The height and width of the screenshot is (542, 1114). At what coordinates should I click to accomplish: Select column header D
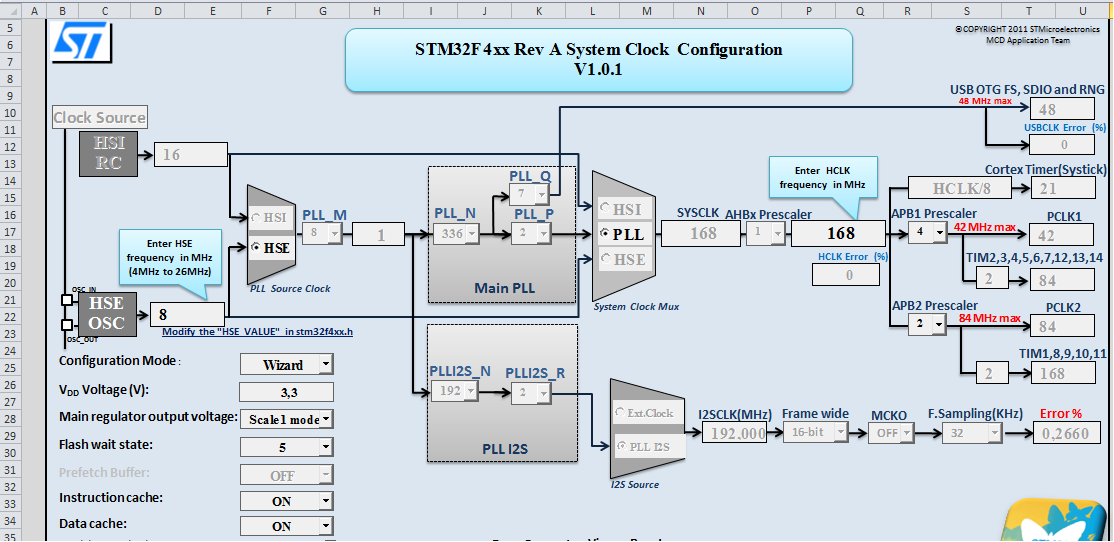[157, 10]
